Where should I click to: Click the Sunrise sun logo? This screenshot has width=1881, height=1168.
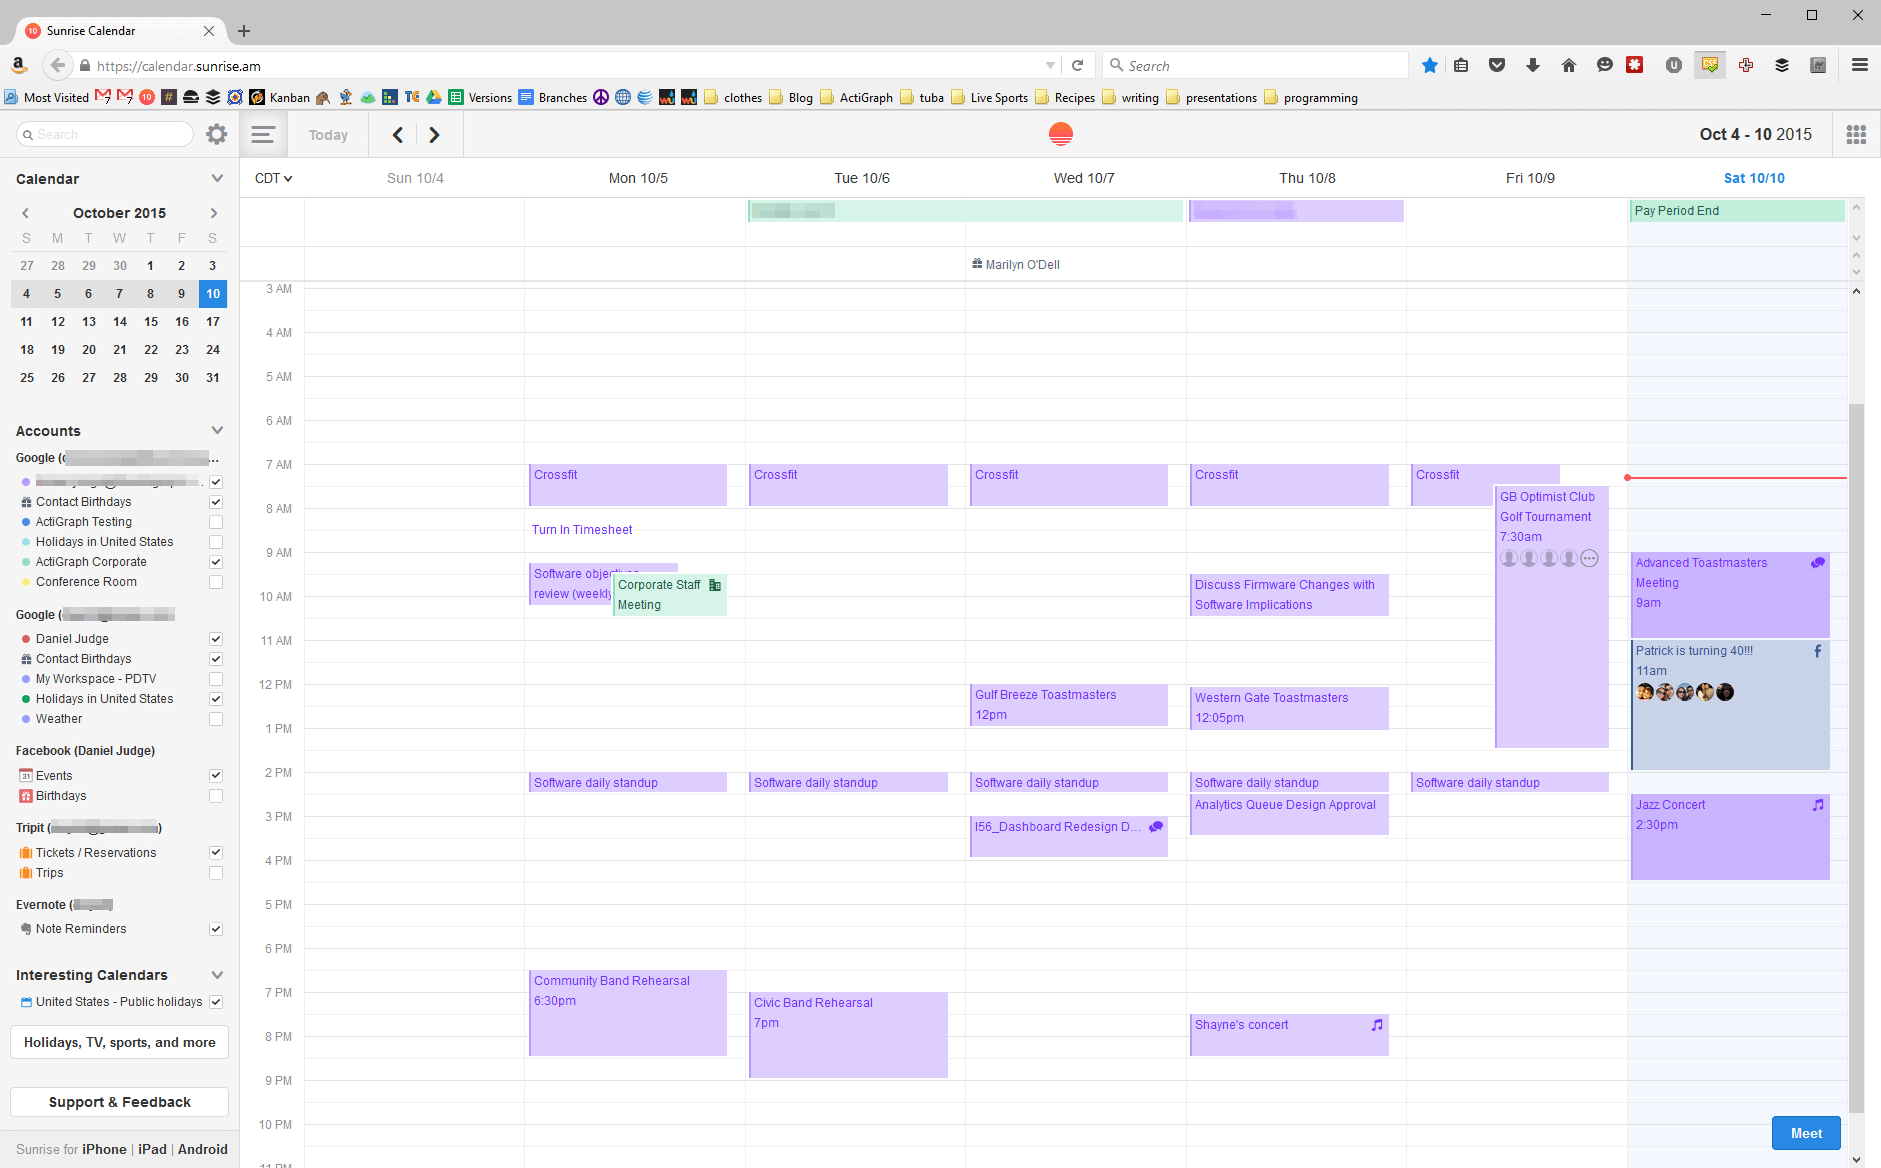pyautogui.click(x=1059, y=133)
